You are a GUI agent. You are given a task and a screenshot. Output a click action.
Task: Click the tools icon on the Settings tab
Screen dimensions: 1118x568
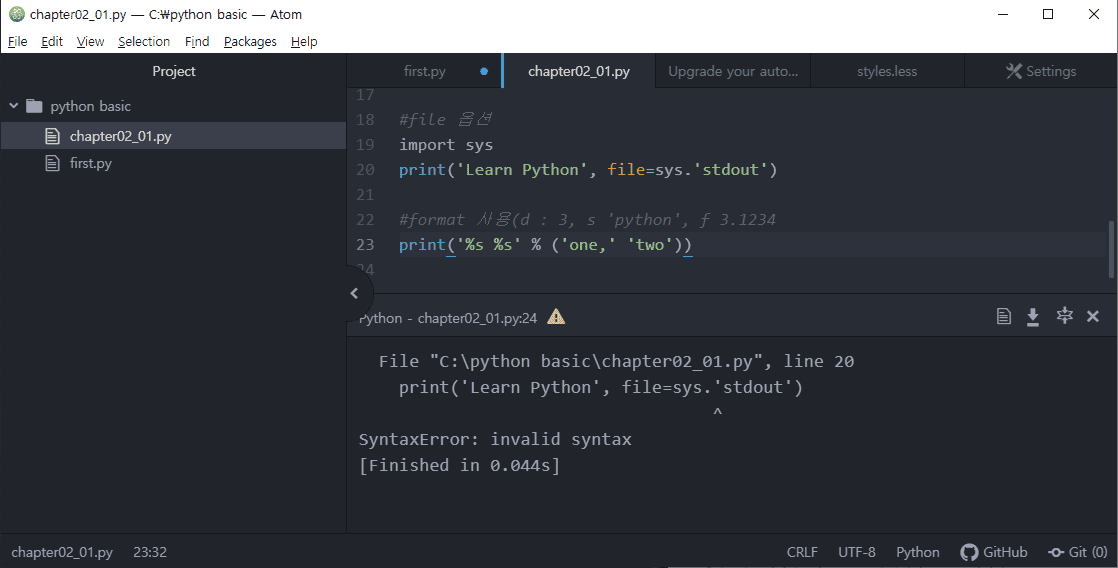[1014, 71]
